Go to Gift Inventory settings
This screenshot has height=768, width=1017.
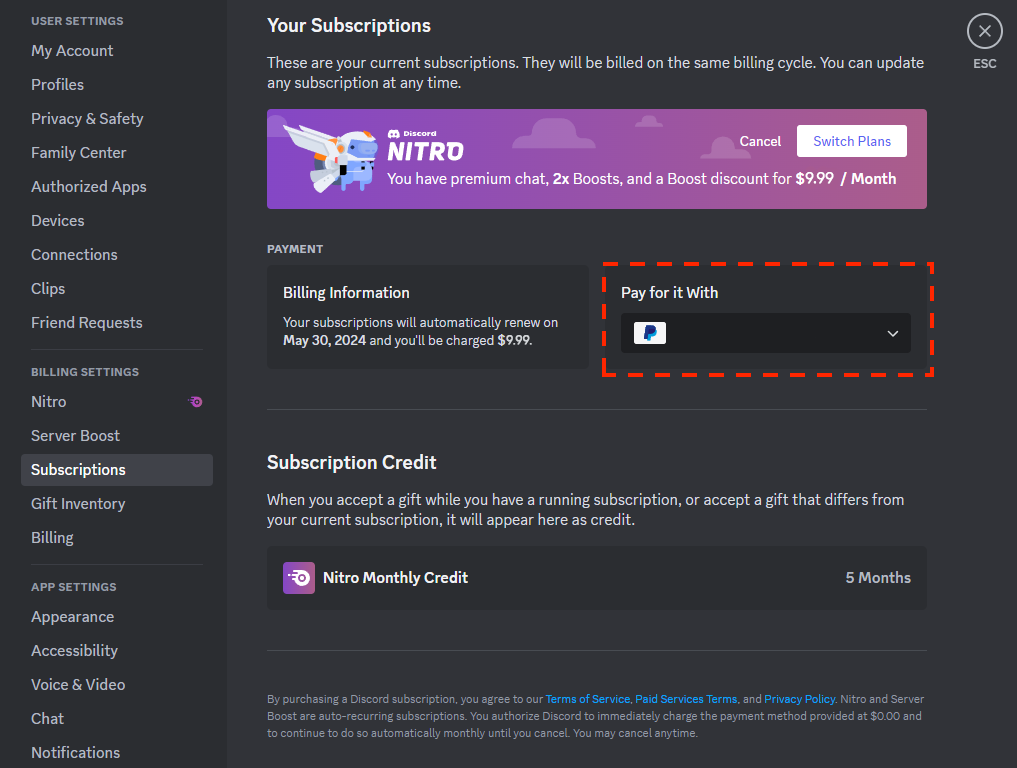coord(78,503)
